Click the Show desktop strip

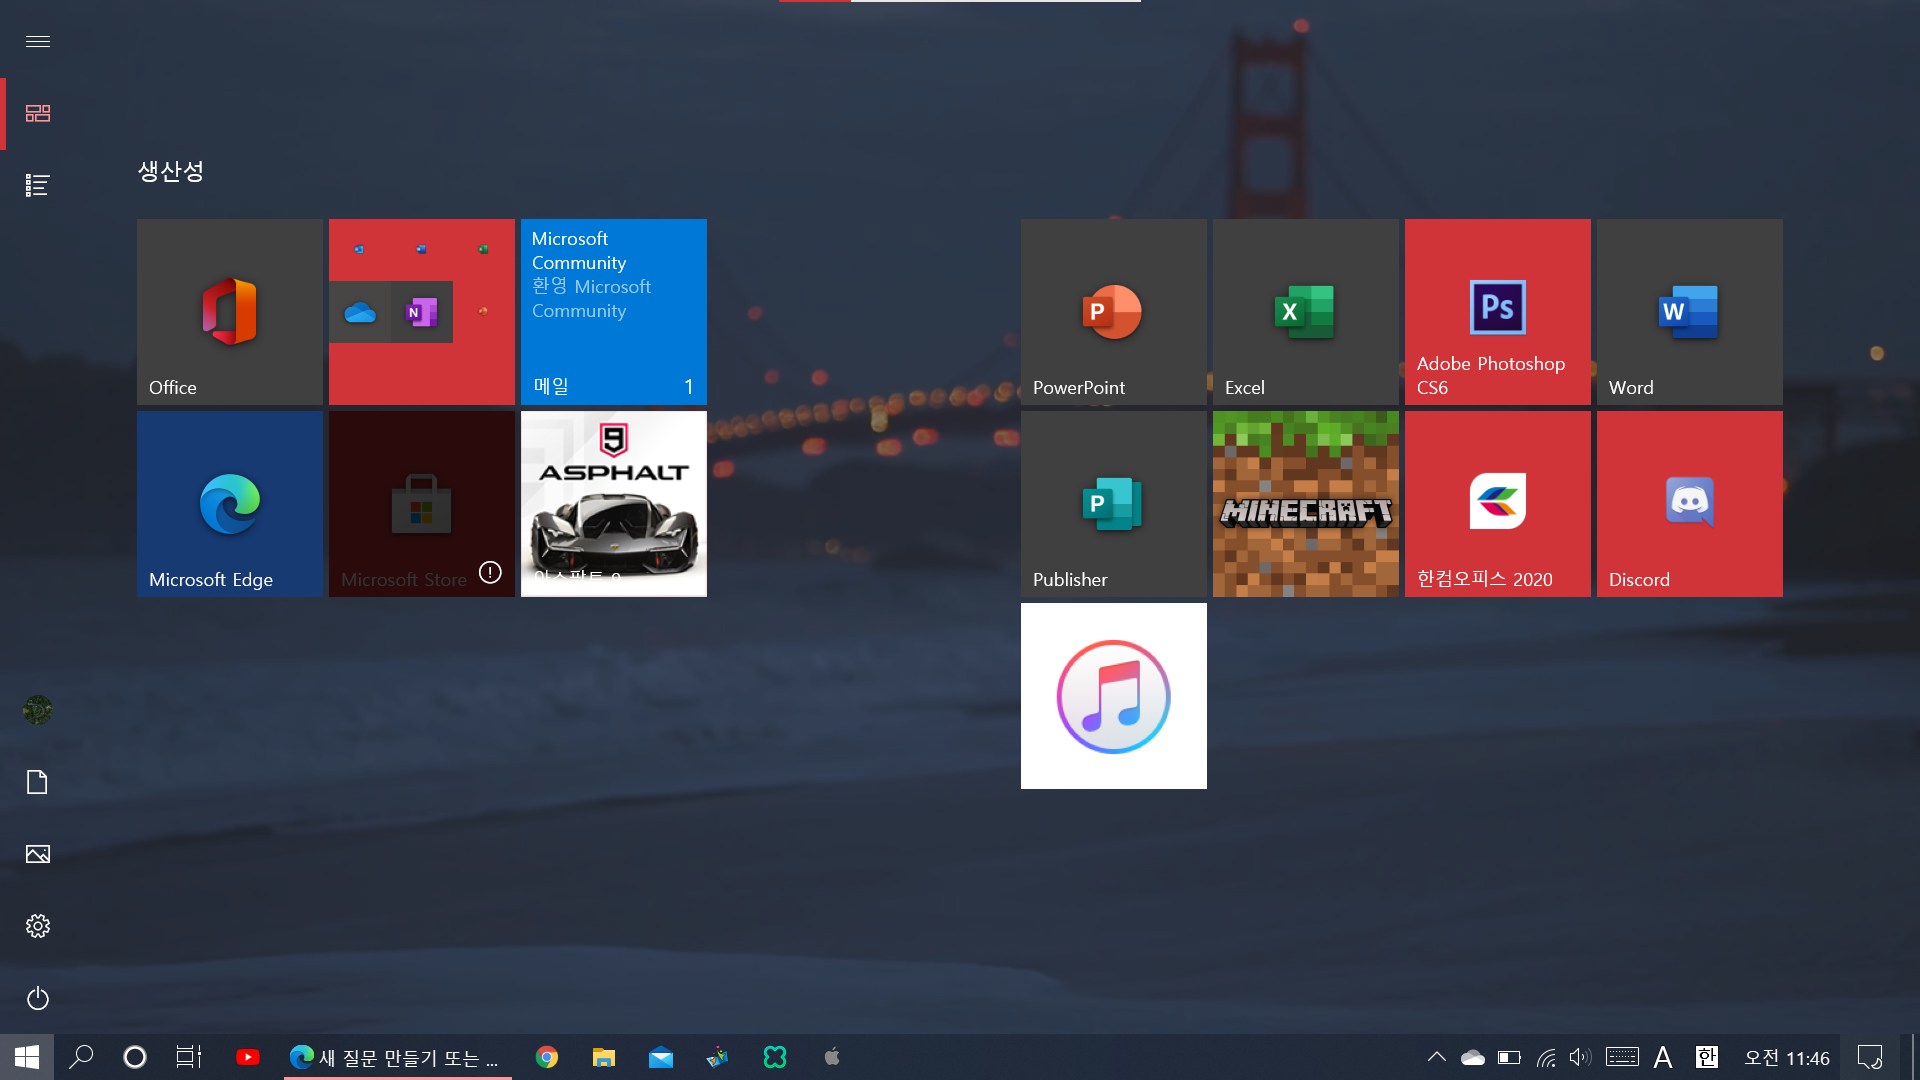click(x=1914, y=1057)
